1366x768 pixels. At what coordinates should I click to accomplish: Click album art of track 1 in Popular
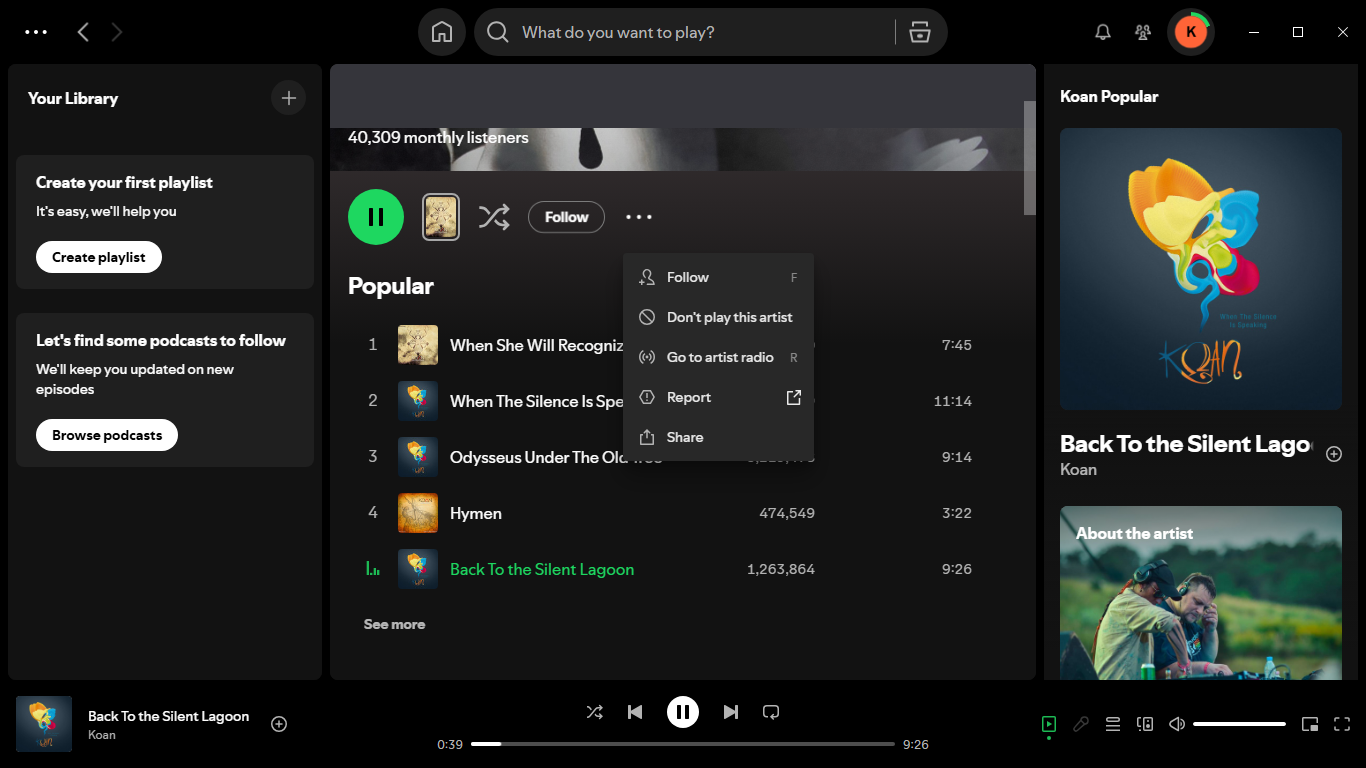tap(418, 345)
